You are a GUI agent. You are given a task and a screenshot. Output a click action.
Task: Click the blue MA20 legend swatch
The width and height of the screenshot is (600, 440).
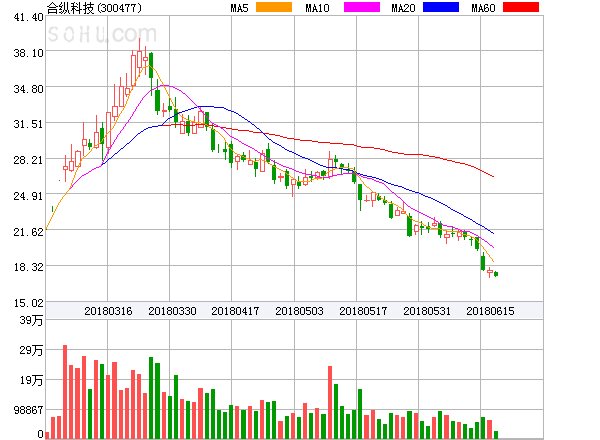pos(441,8)
